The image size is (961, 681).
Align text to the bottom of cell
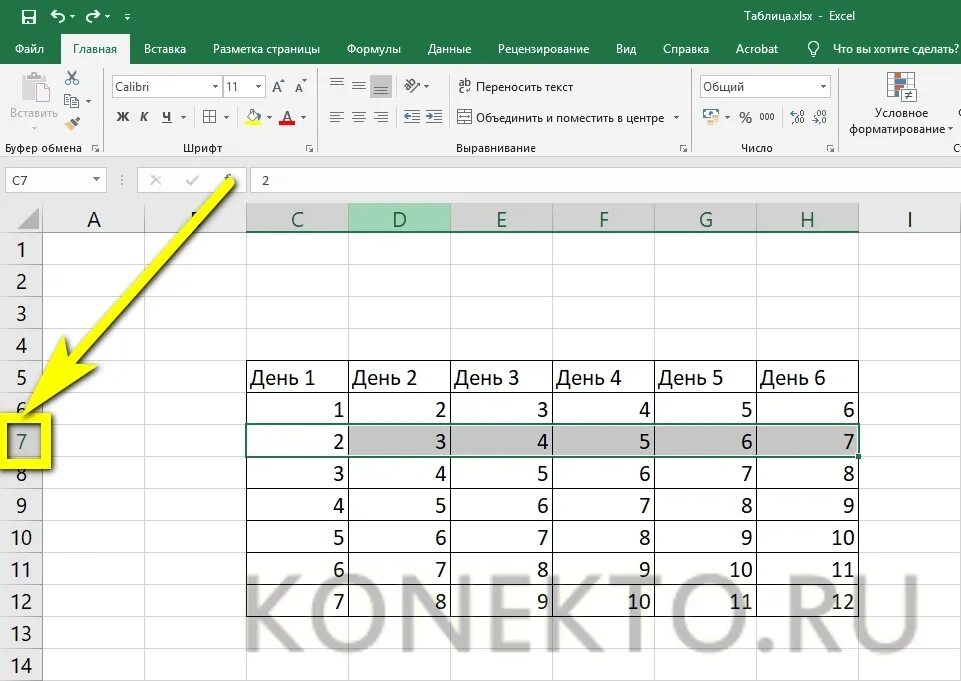click(381, 86)
